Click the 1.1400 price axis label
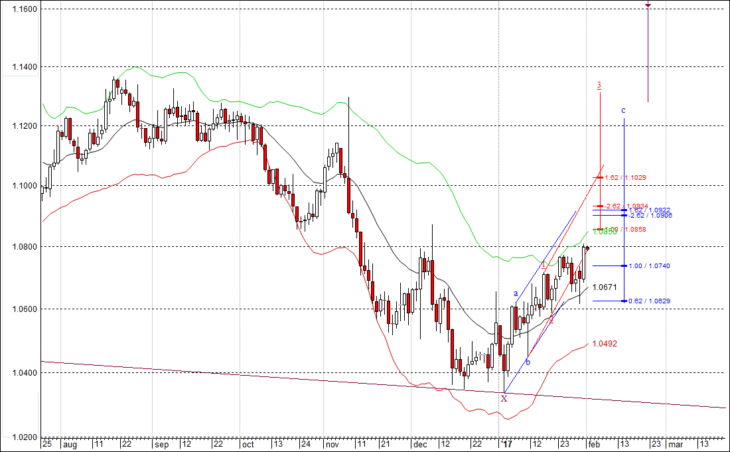Viewport: 730px width, 452px height. [x=25, y=67]
